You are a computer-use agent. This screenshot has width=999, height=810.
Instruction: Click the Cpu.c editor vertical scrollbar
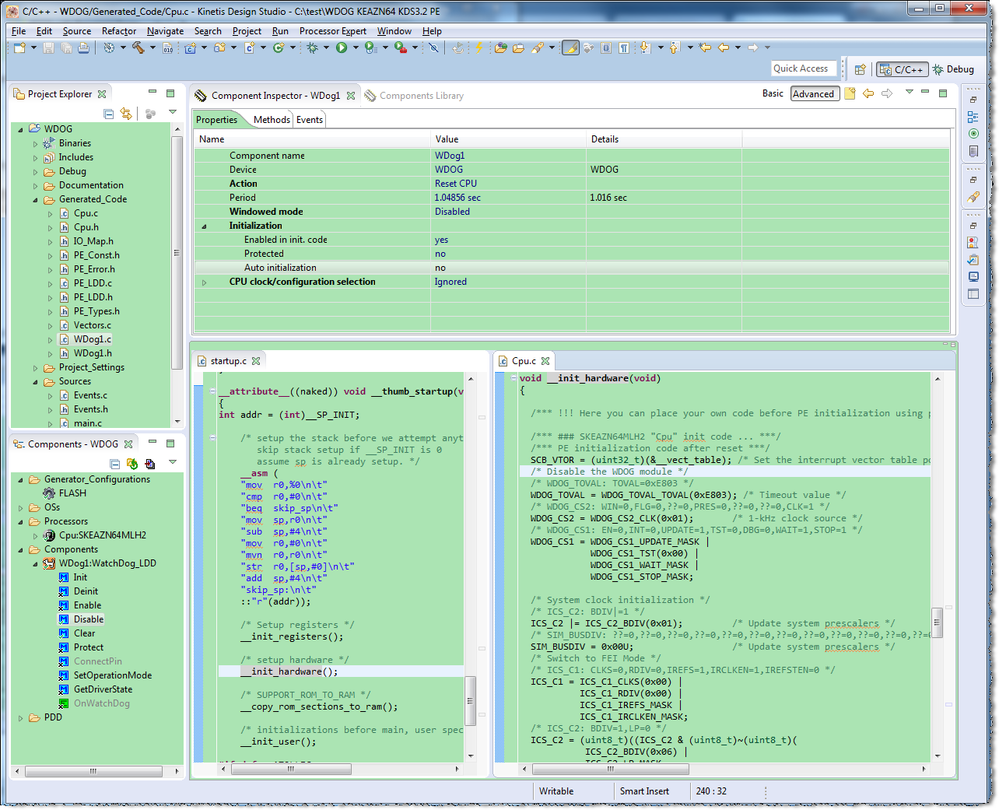point(937,621)
